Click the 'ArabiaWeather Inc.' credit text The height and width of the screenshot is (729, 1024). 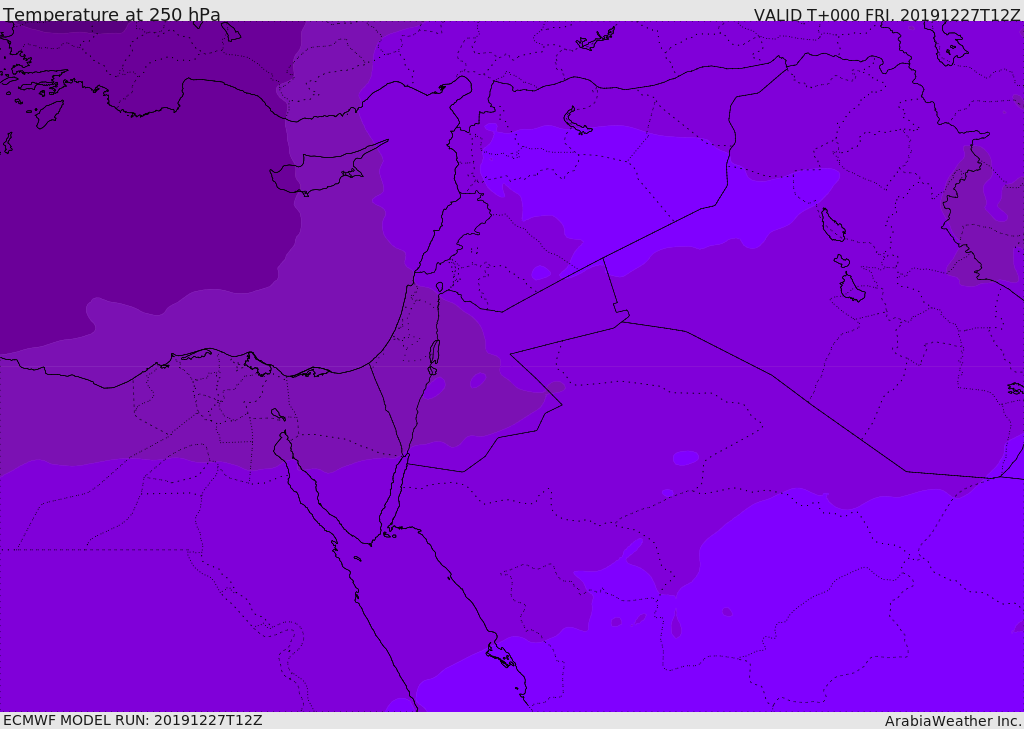coord(953,721)
